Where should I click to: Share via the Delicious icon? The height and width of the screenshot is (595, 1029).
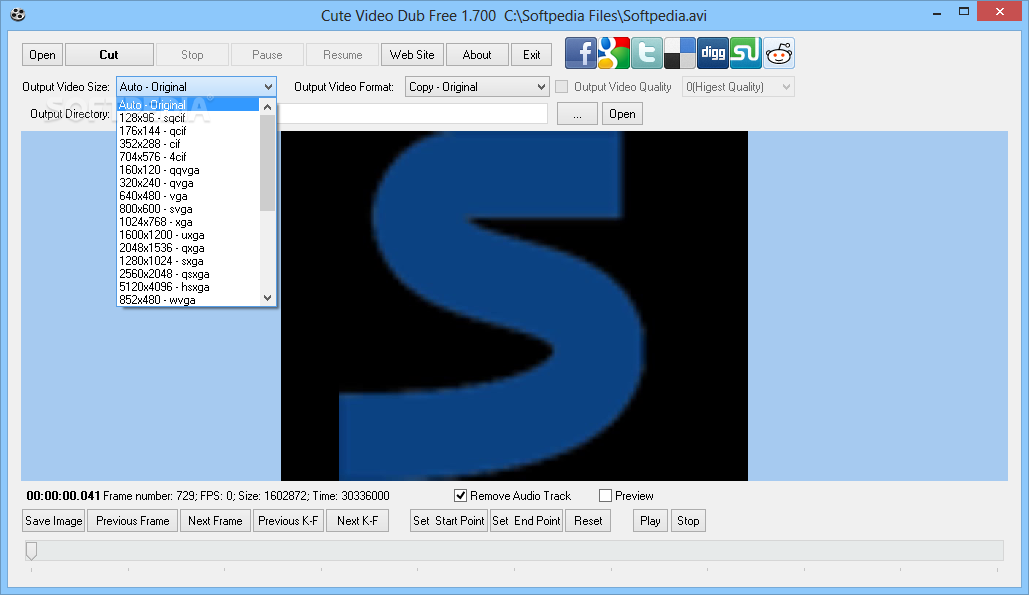click(680, 53)
